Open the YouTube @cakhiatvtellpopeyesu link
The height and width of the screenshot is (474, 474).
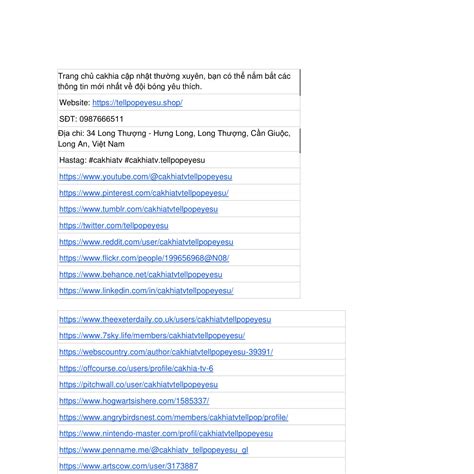pos(146,177)
